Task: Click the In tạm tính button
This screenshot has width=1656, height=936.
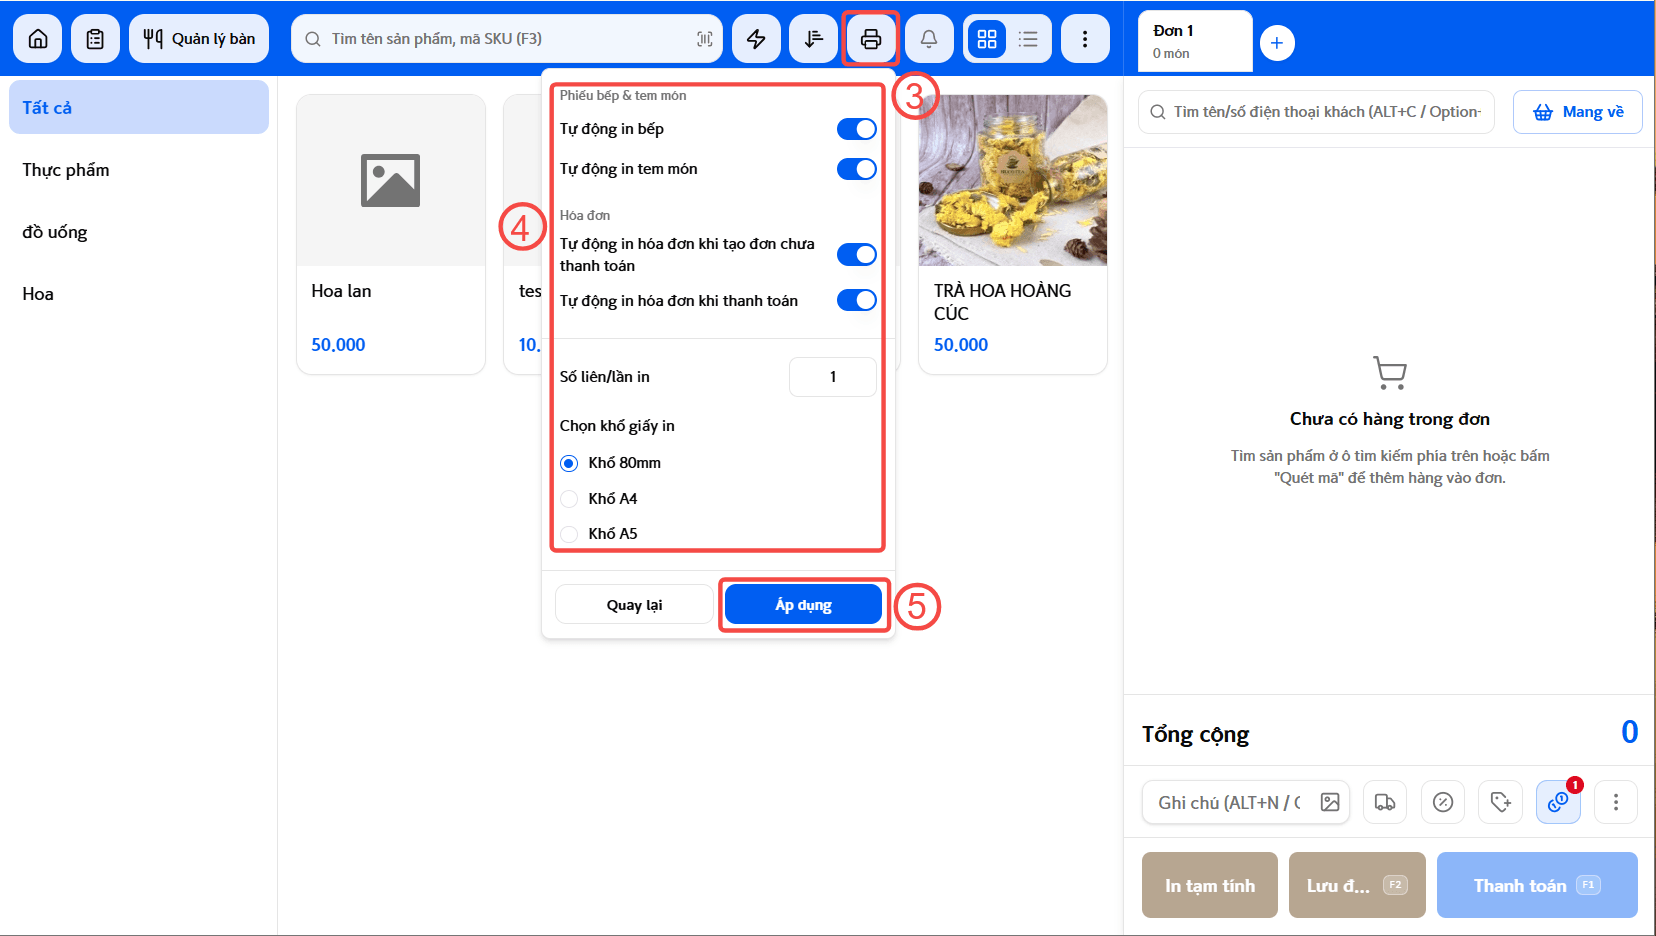Action: [1210, 885]
